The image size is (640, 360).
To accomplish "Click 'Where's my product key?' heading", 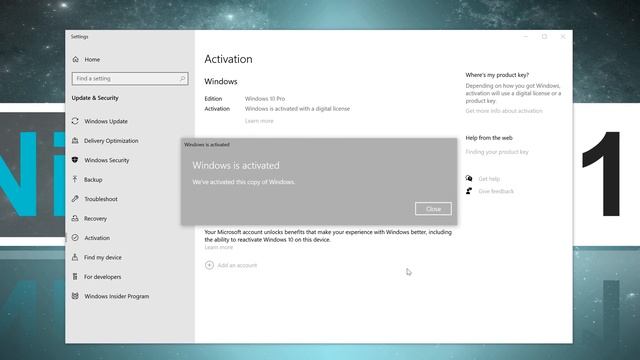I will pyautogui.click(x=497, y=75).
